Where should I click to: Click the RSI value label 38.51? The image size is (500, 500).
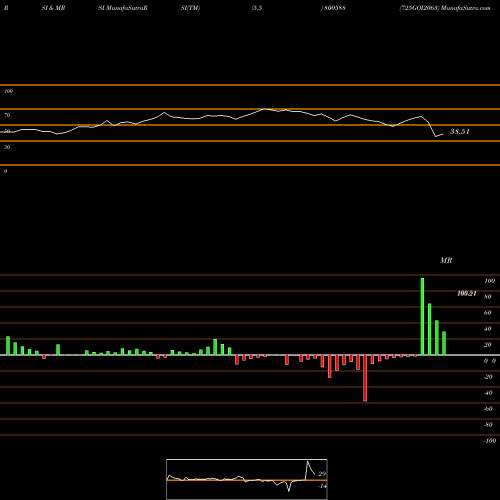[460, 131]
